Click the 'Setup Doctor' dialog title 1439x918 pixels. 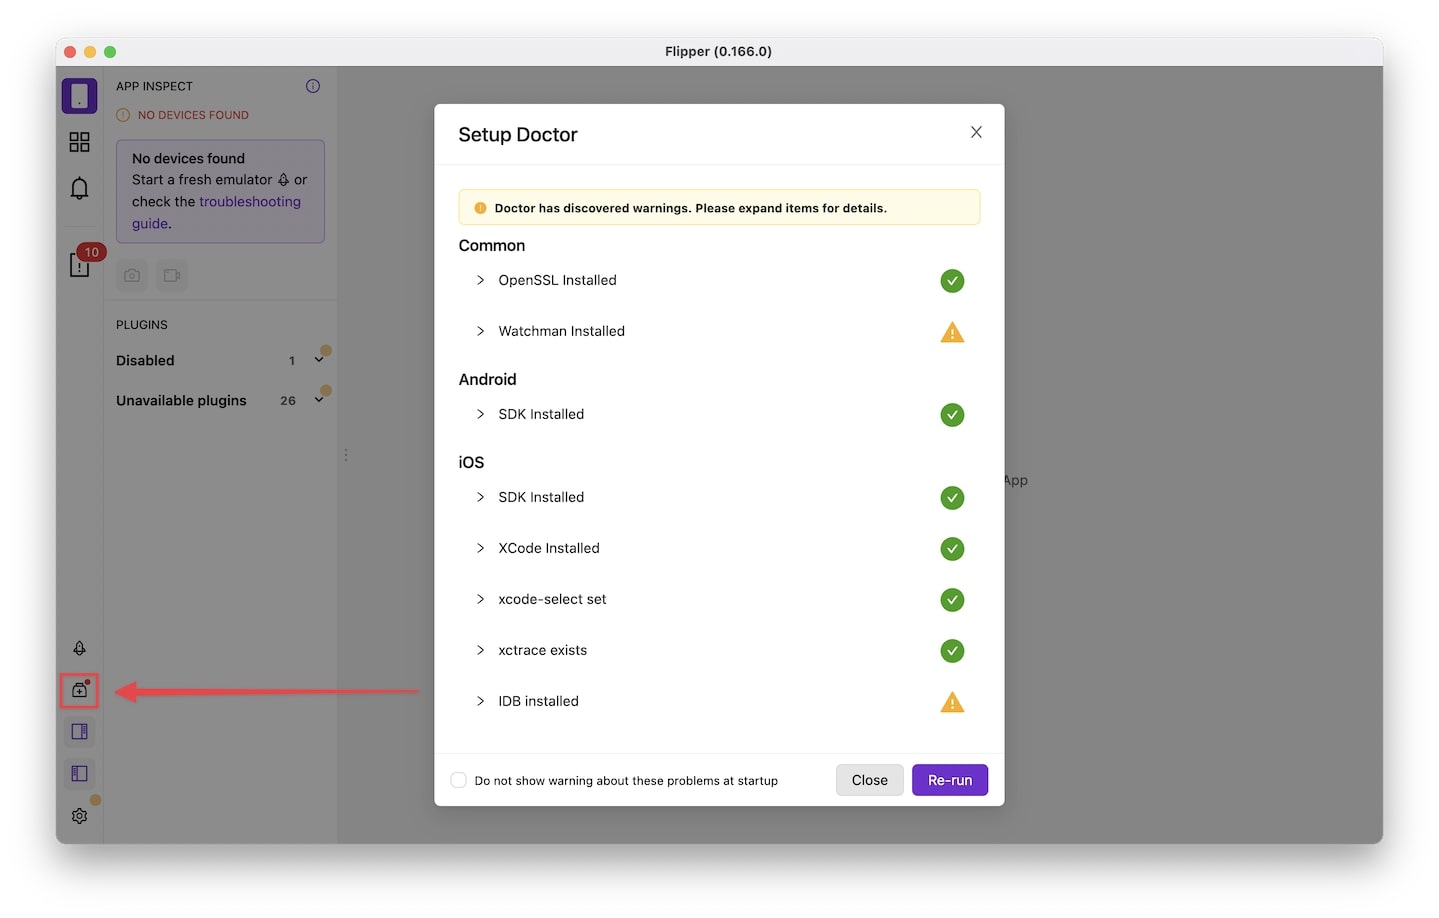click(x=518, y=135)
